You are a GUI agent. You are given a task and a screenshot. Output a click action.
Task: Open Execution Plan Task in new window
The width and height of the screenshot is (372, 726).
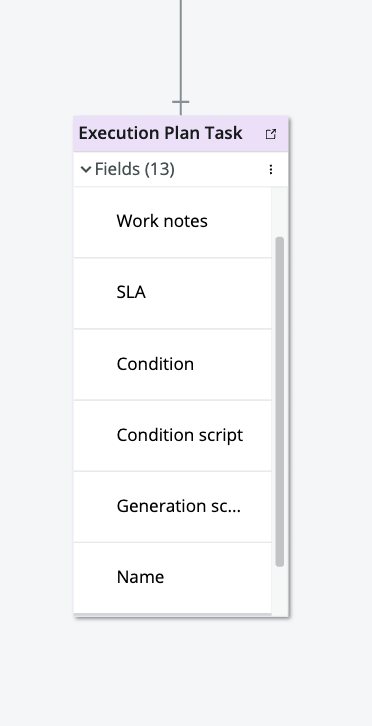[x=271, y=134]
